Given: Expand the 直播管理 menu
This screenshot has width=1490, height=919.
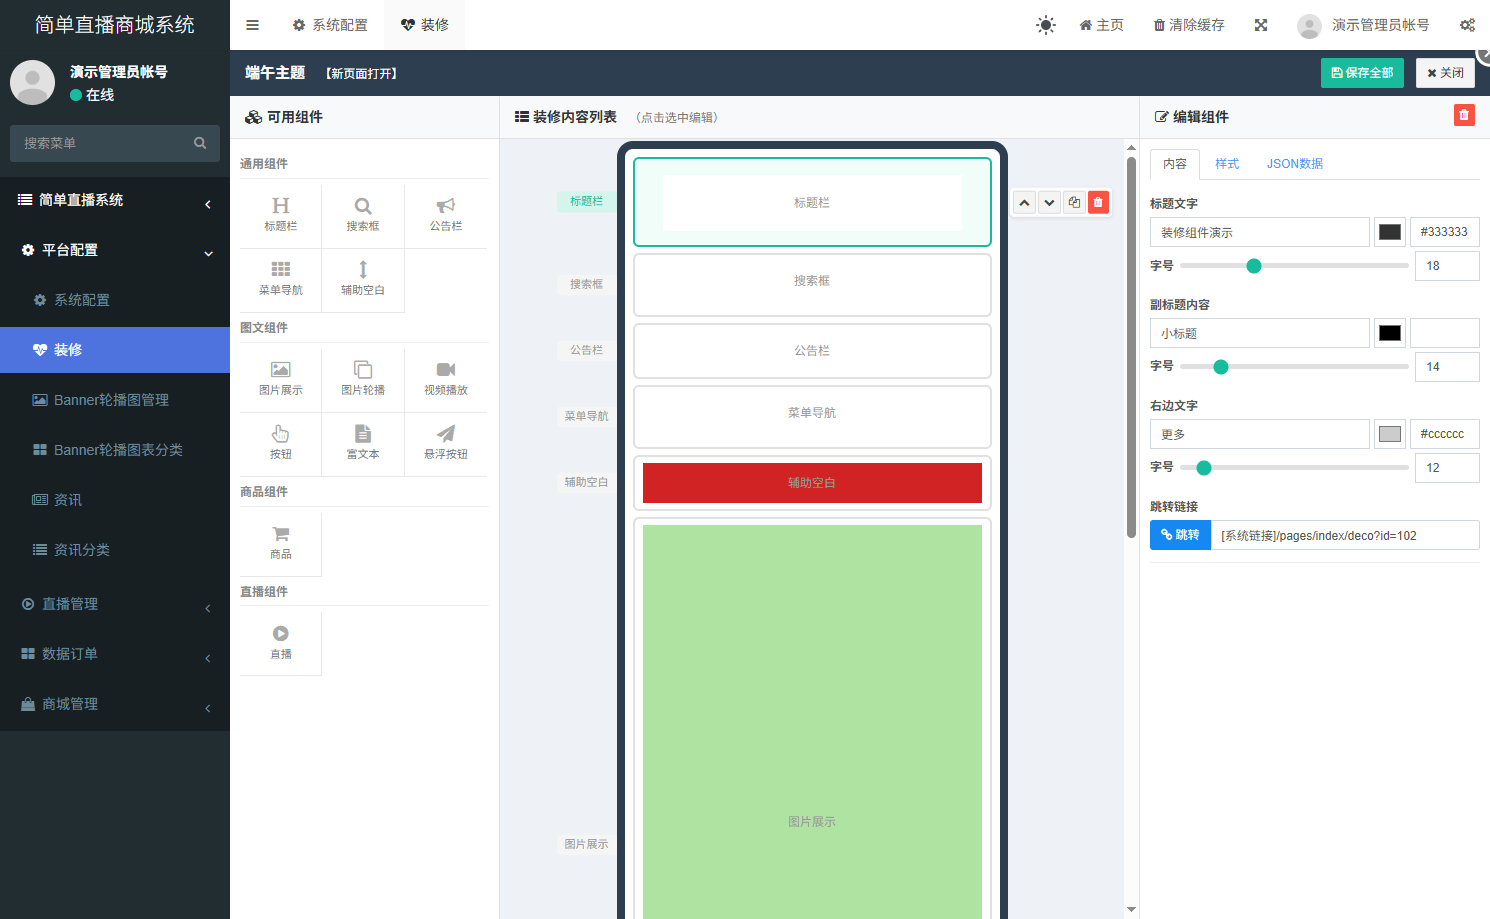Looking at the screenshot, I should pos(115,604).
